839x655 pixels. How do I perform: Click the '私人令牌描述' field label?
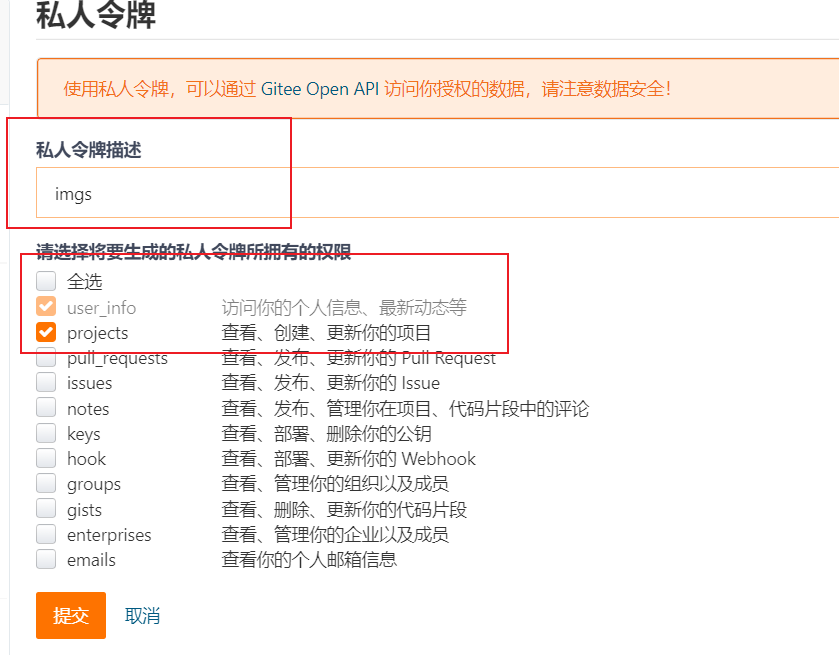coord(89,150)
